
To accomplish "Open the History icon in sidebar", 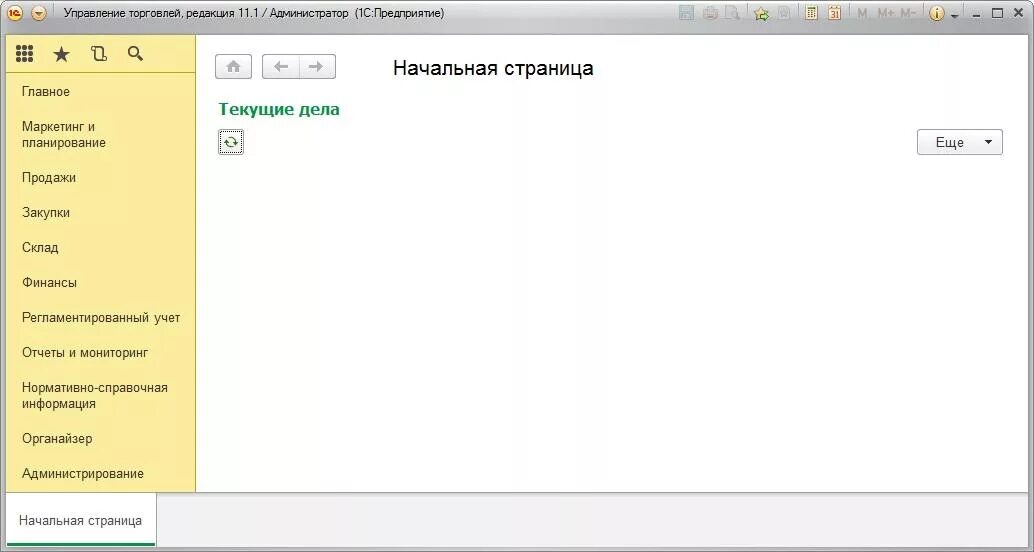I will (98, 54).
